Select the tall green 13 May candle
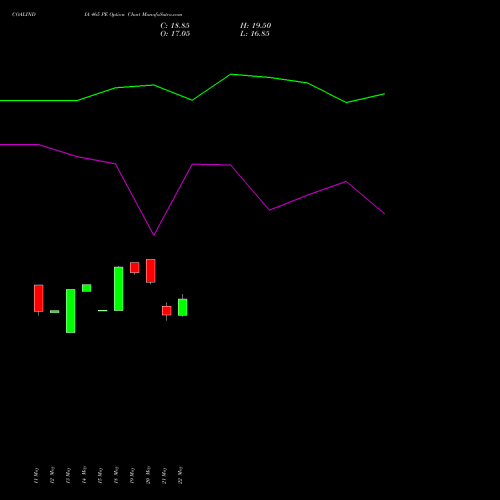The image size is (500, 500). [x=71, y=311]
